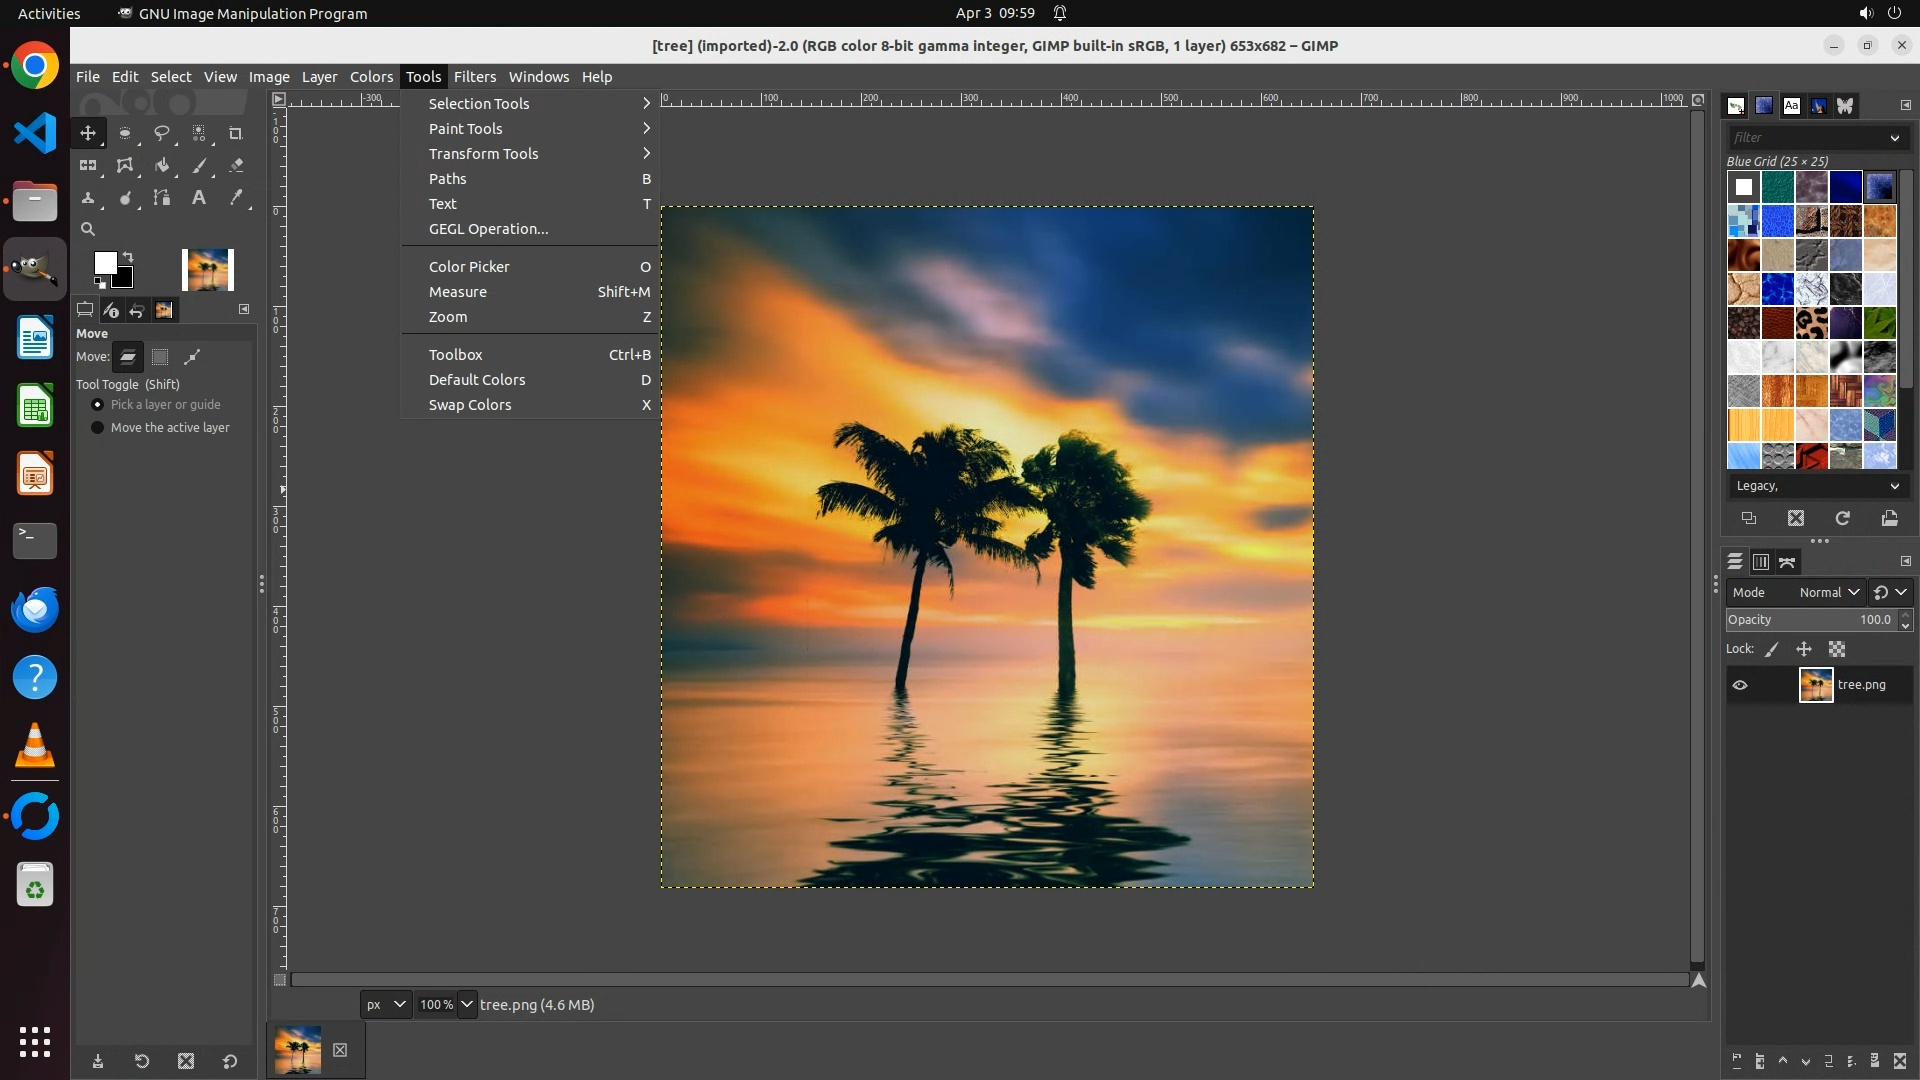1920x1080 pixels.
Task: Select the Eraser tool
Action: pyautogui.click(x=236, y=166)
